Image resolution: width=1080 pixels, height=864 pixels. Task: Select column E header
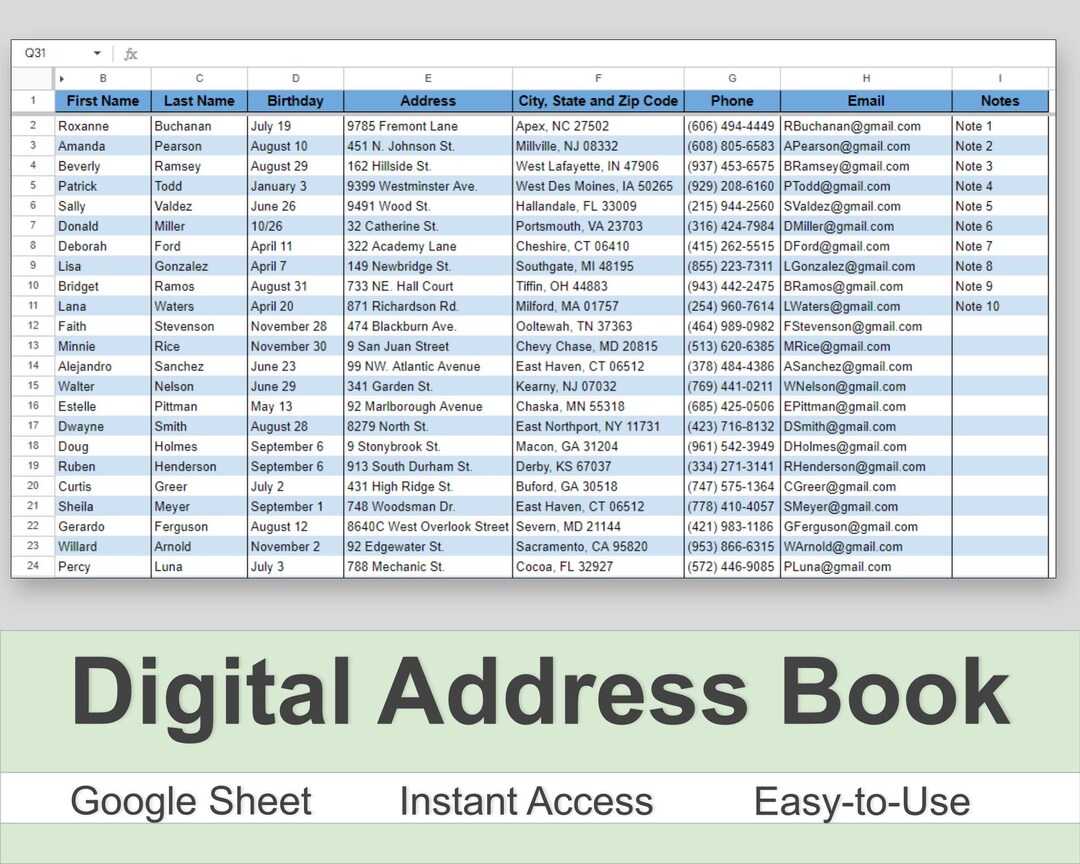[428, 78]
